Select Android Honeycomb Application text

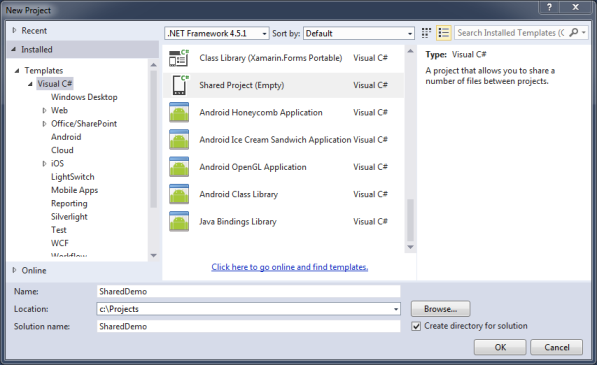tap(261, 113)
